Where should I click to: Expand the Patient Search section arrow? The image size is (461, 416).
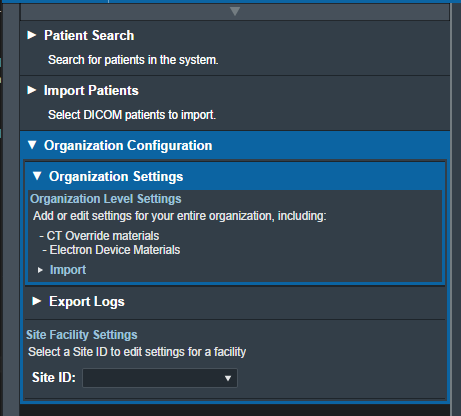(32, 35)
